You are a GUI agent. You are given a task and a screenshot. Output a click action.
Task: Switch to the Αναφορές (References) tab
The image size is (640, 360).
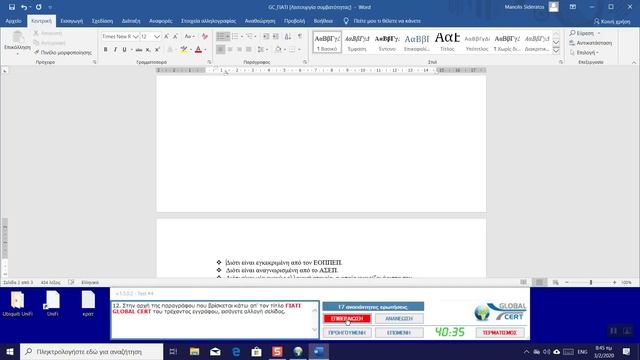160,21
